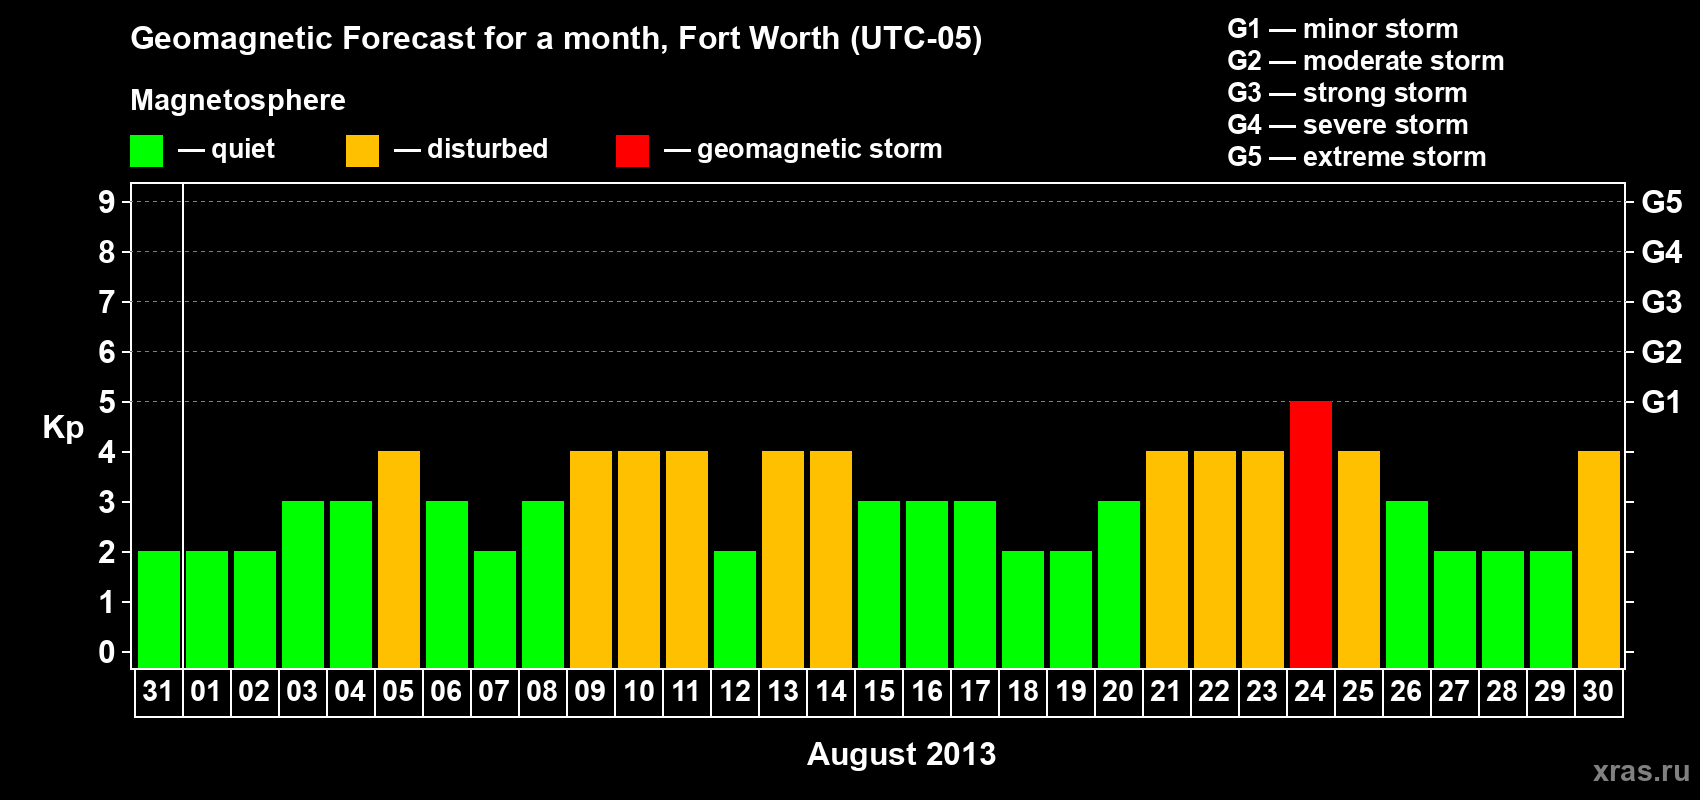Click the orange bar for day 09
This screenshot has width=1700, height=800.
(x=591, y=559)
